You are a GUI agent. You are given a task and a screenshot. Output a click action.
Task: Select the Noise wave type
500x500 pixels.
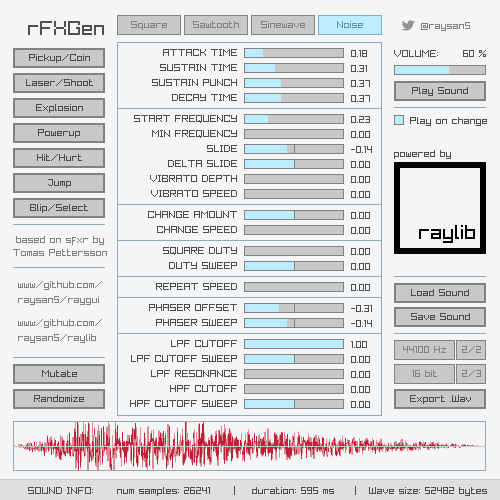350,25
